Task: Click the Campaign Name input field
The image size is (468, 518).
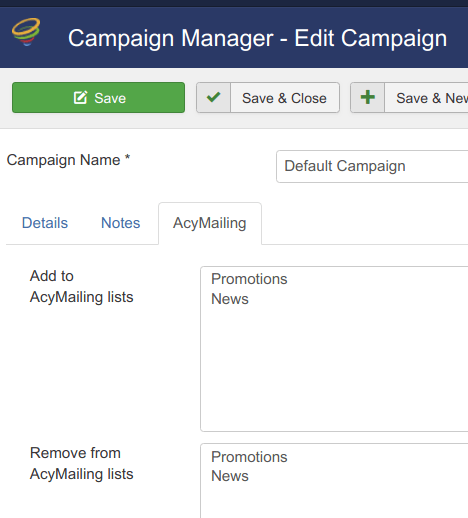Action: coord(372,166)
